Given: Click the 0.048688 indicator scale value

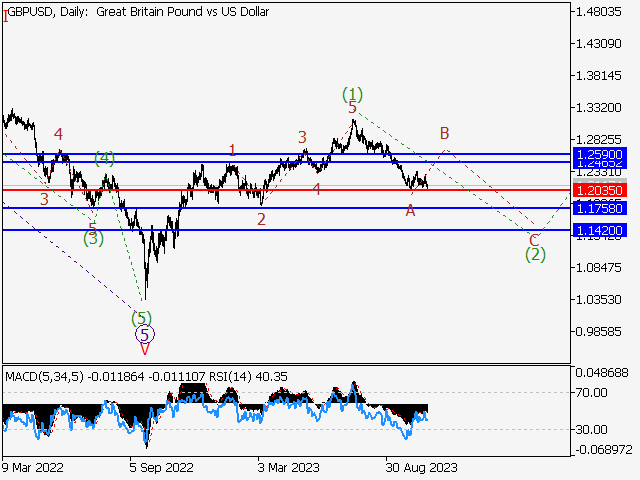Looking at the screenshot, I should (602, 373).
